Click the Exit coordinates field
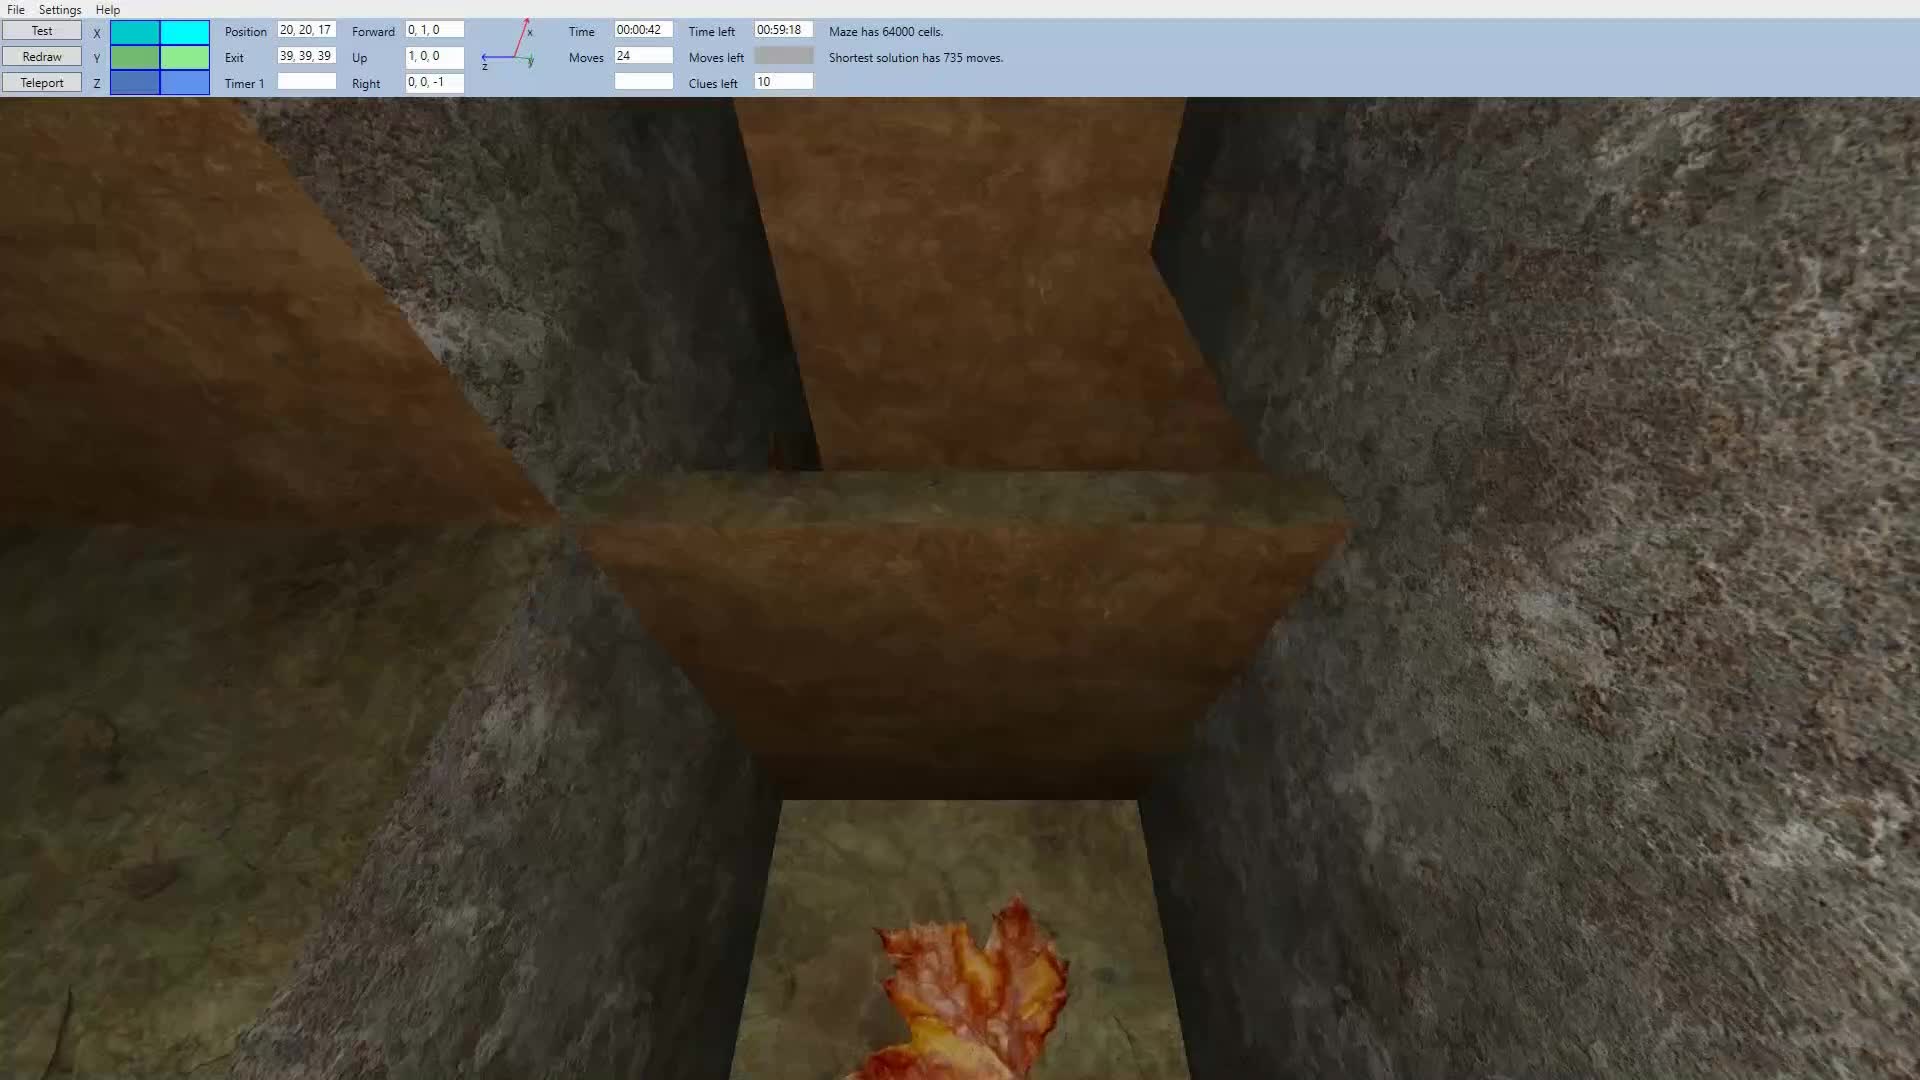Screen dimensions: 1920x1080 [306, 56]
